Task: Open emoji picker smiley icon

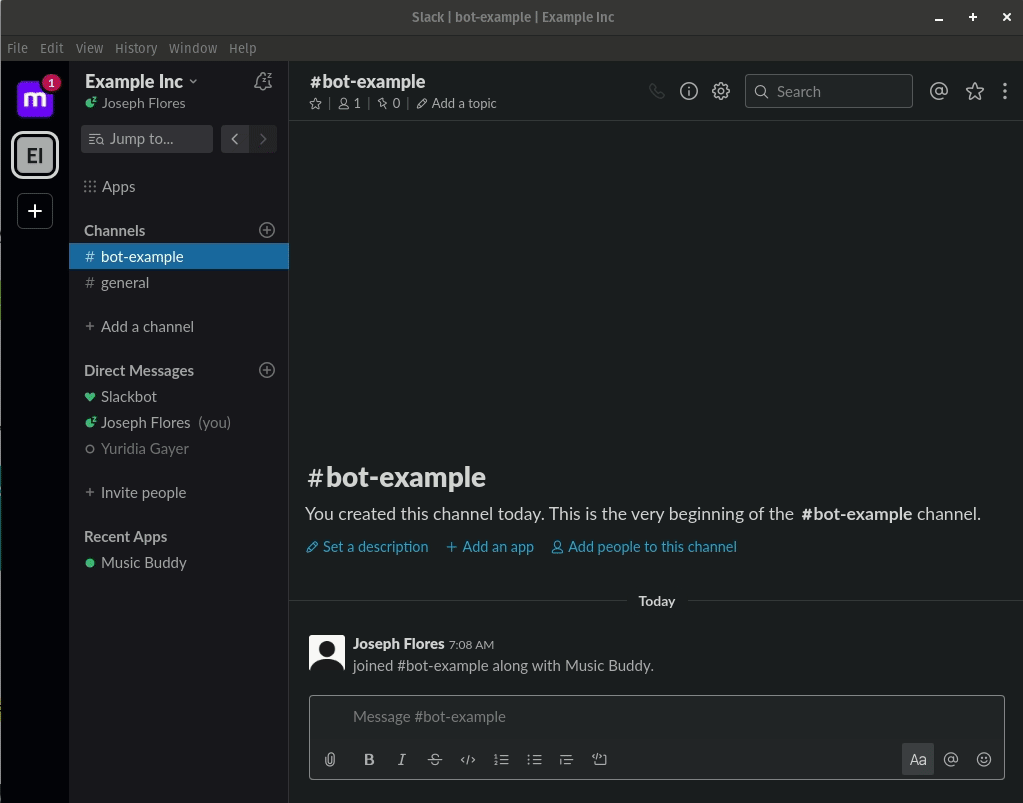Action: pos(984,759)
